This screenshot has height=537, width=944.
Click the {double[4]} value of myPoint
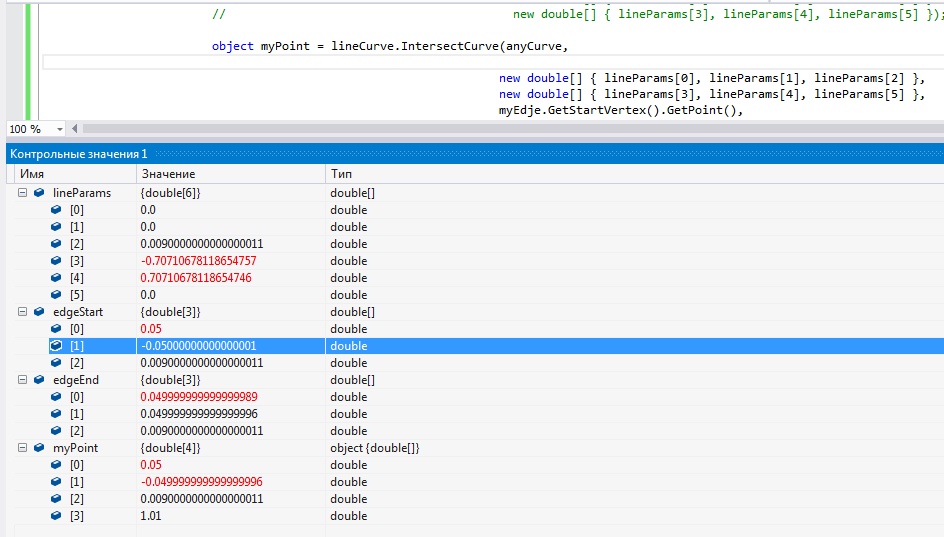[170, 448]
